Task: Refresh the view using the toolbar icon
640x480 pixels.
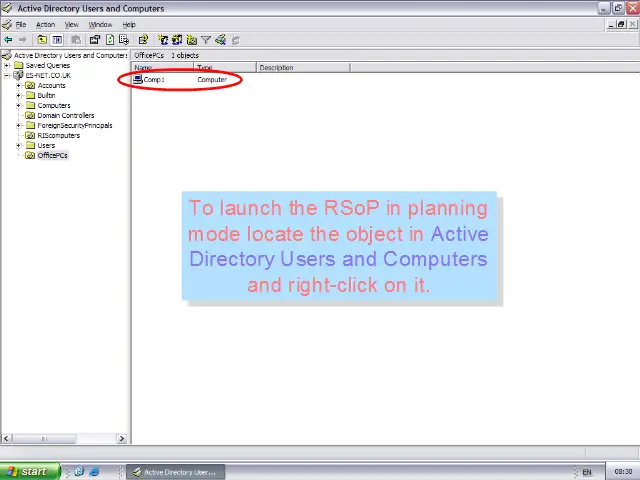Action: [x=110, y=40]
